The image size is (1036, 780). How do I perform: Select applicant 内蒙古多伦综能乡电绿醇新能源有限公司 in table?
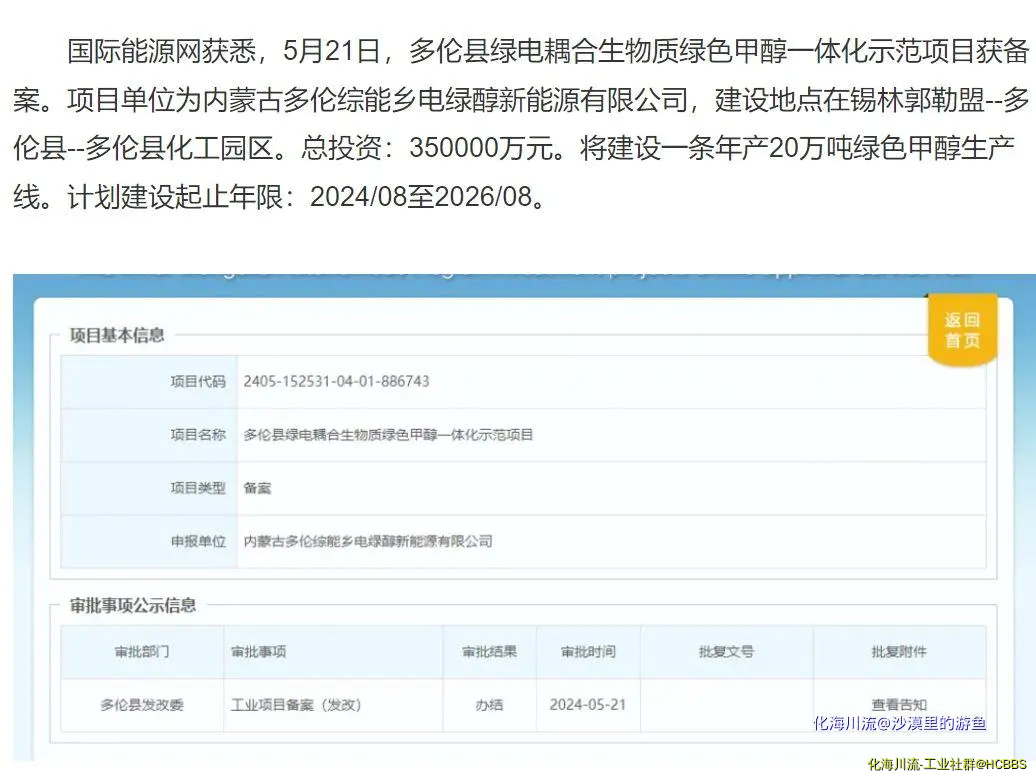[368, 542]
